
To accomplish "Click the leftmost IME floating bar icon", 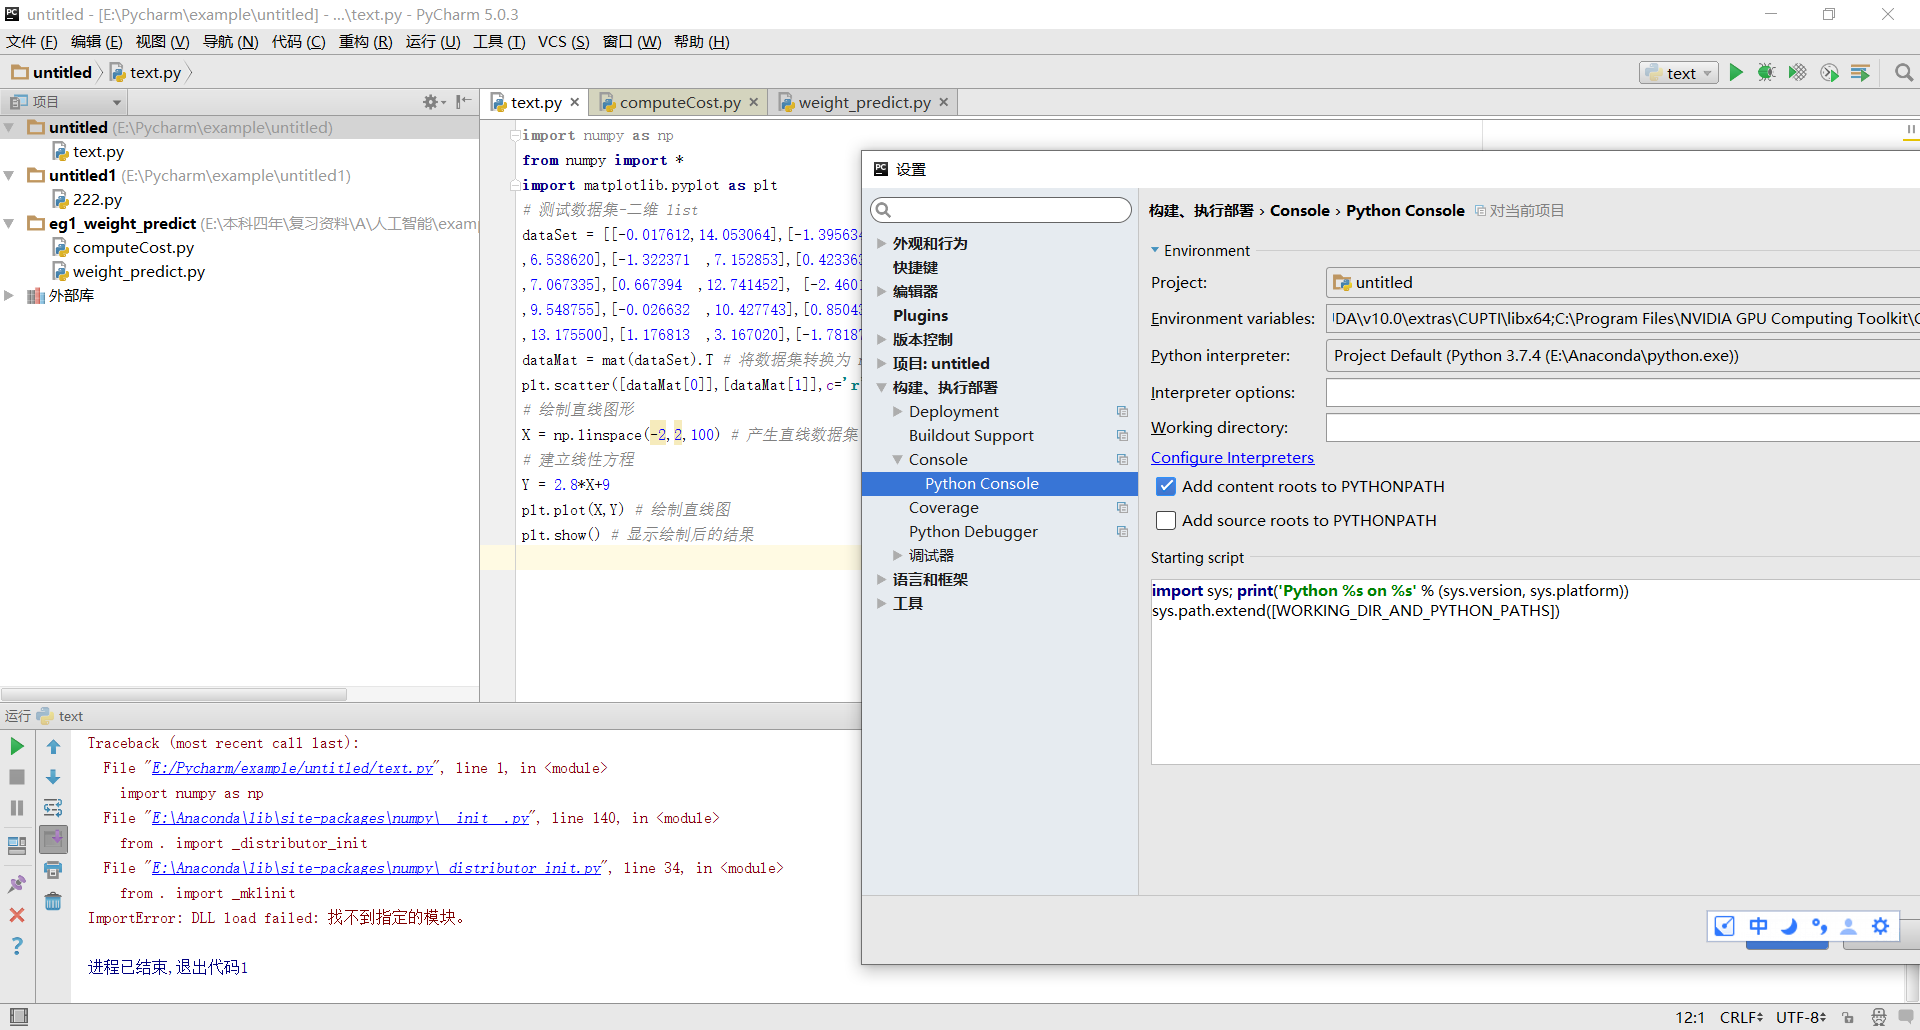I will click(1725, 926).
